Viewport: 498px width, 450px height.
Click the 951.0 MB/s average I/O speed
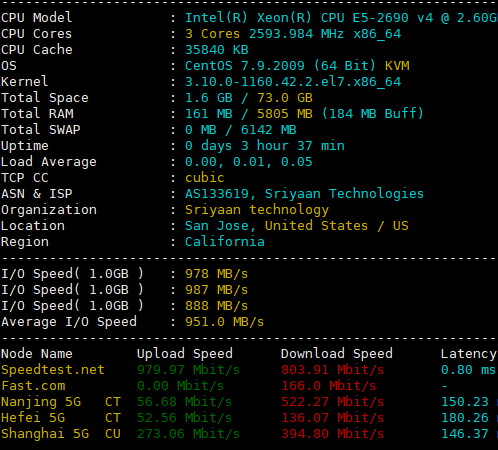[224, 322]
